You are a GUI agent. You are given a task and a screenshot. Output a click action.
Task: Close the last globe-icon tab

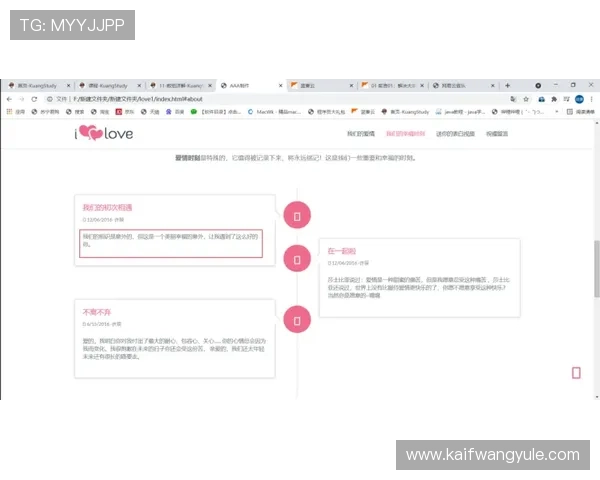pyautogui.click(x=492, y=85)
